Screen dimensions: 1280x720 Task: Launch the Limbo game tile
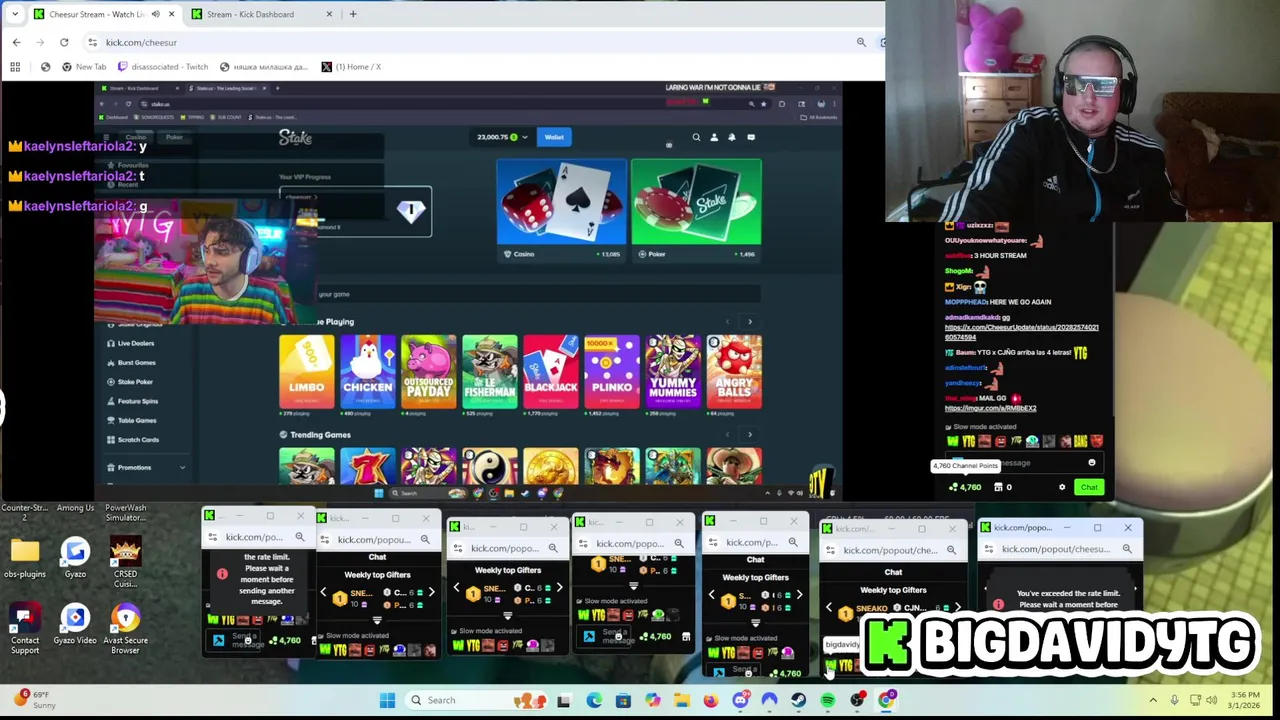click(307, 371)
